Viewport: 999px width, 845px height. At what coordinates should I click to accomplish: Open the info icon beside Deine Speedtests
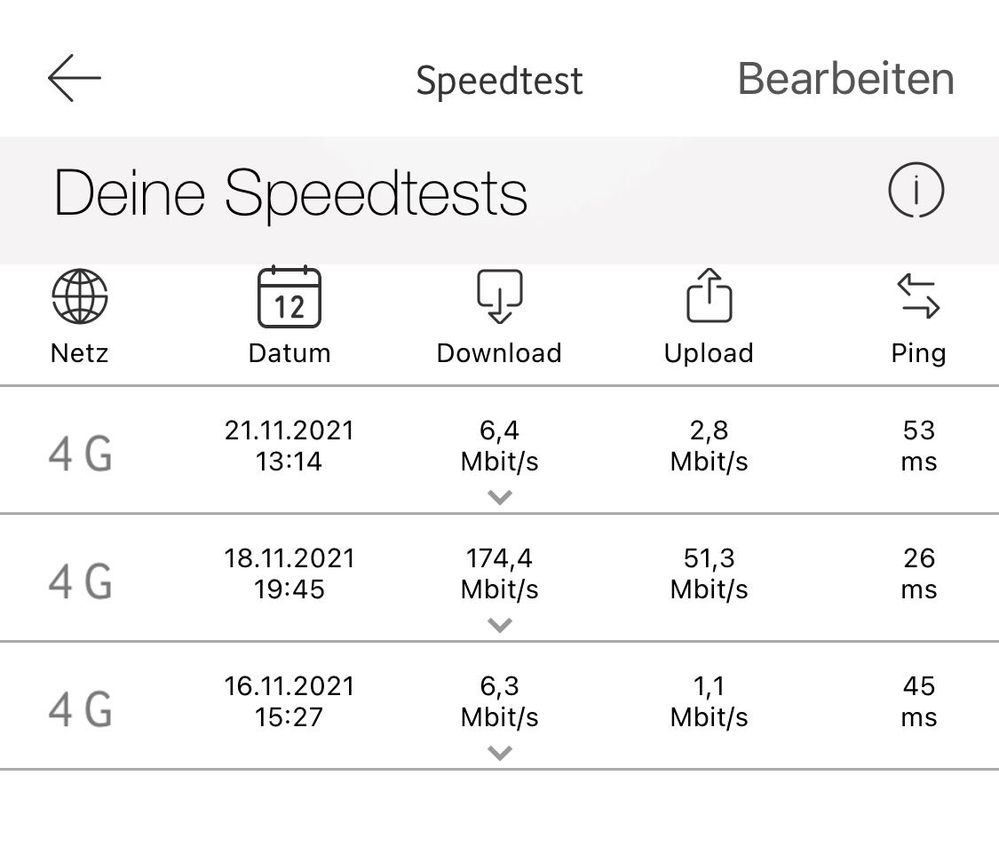coord(916,190)
